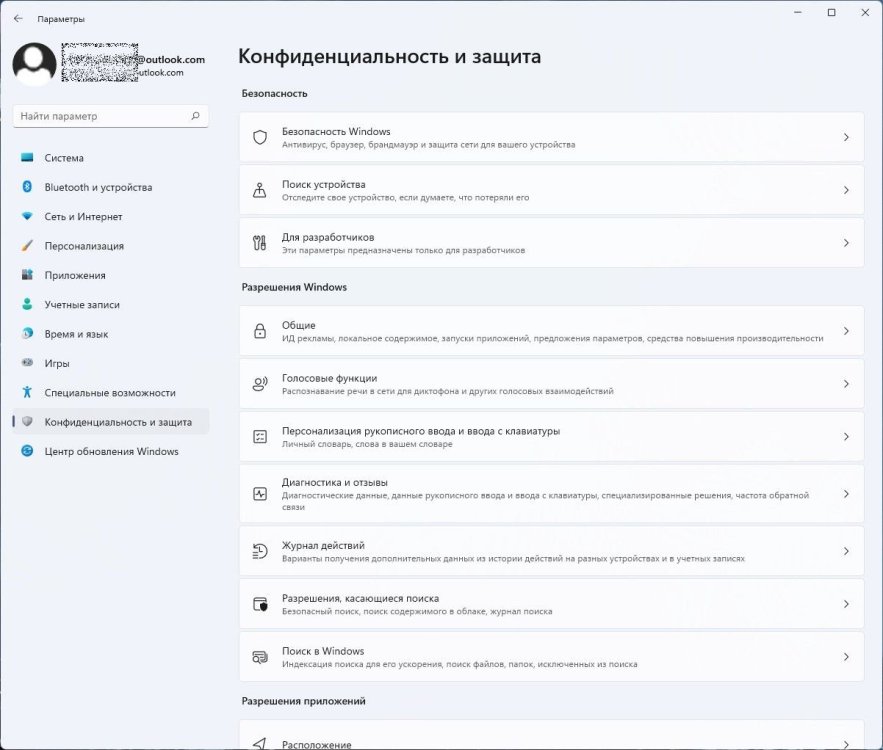This screenshot has height=750, width=883.
Task: Click the Windows Security shield icon
Action: [x=260, y=138]
